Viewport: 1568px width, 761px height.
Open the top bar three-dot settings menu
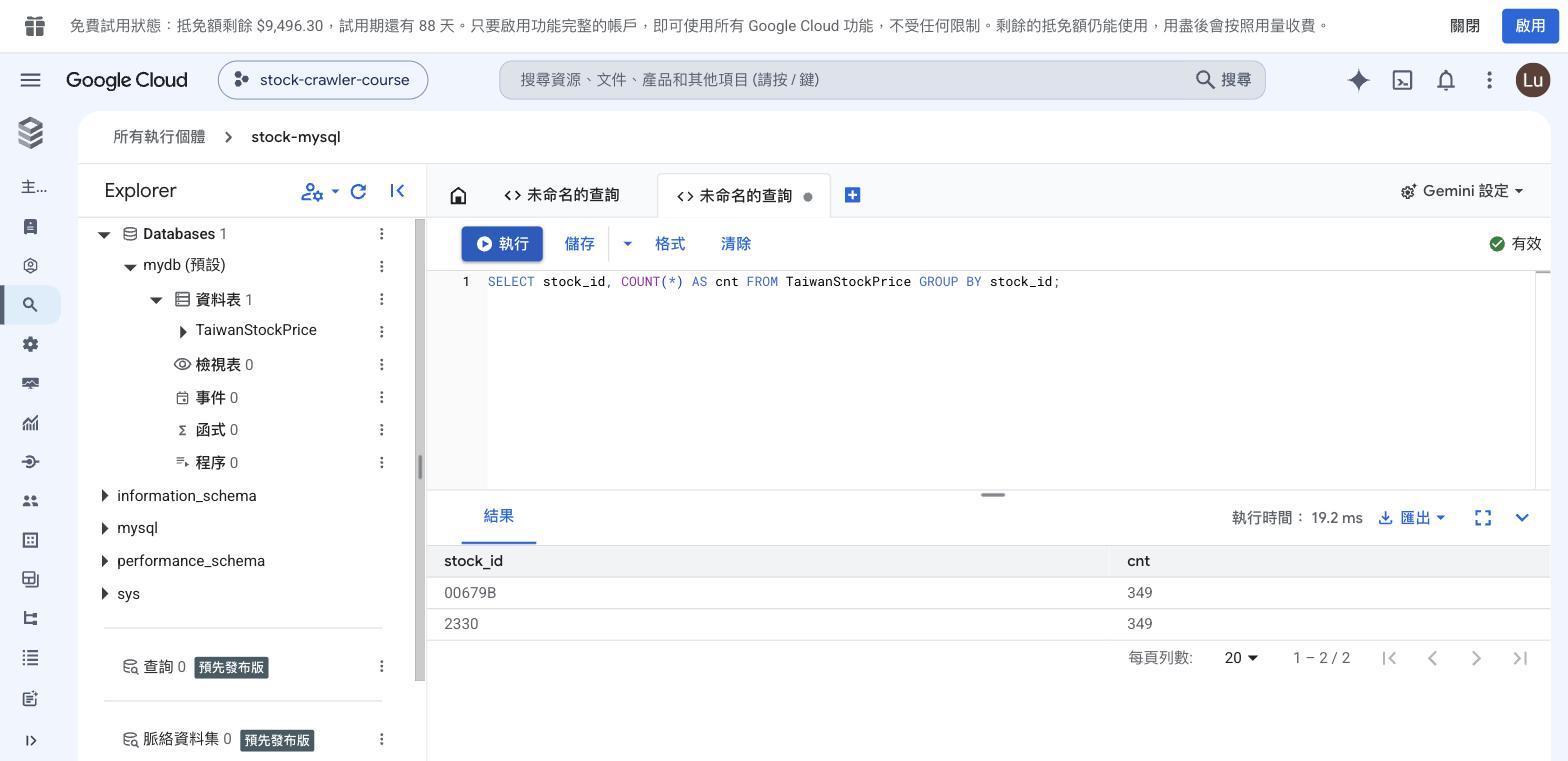[x=1489, y=80]
